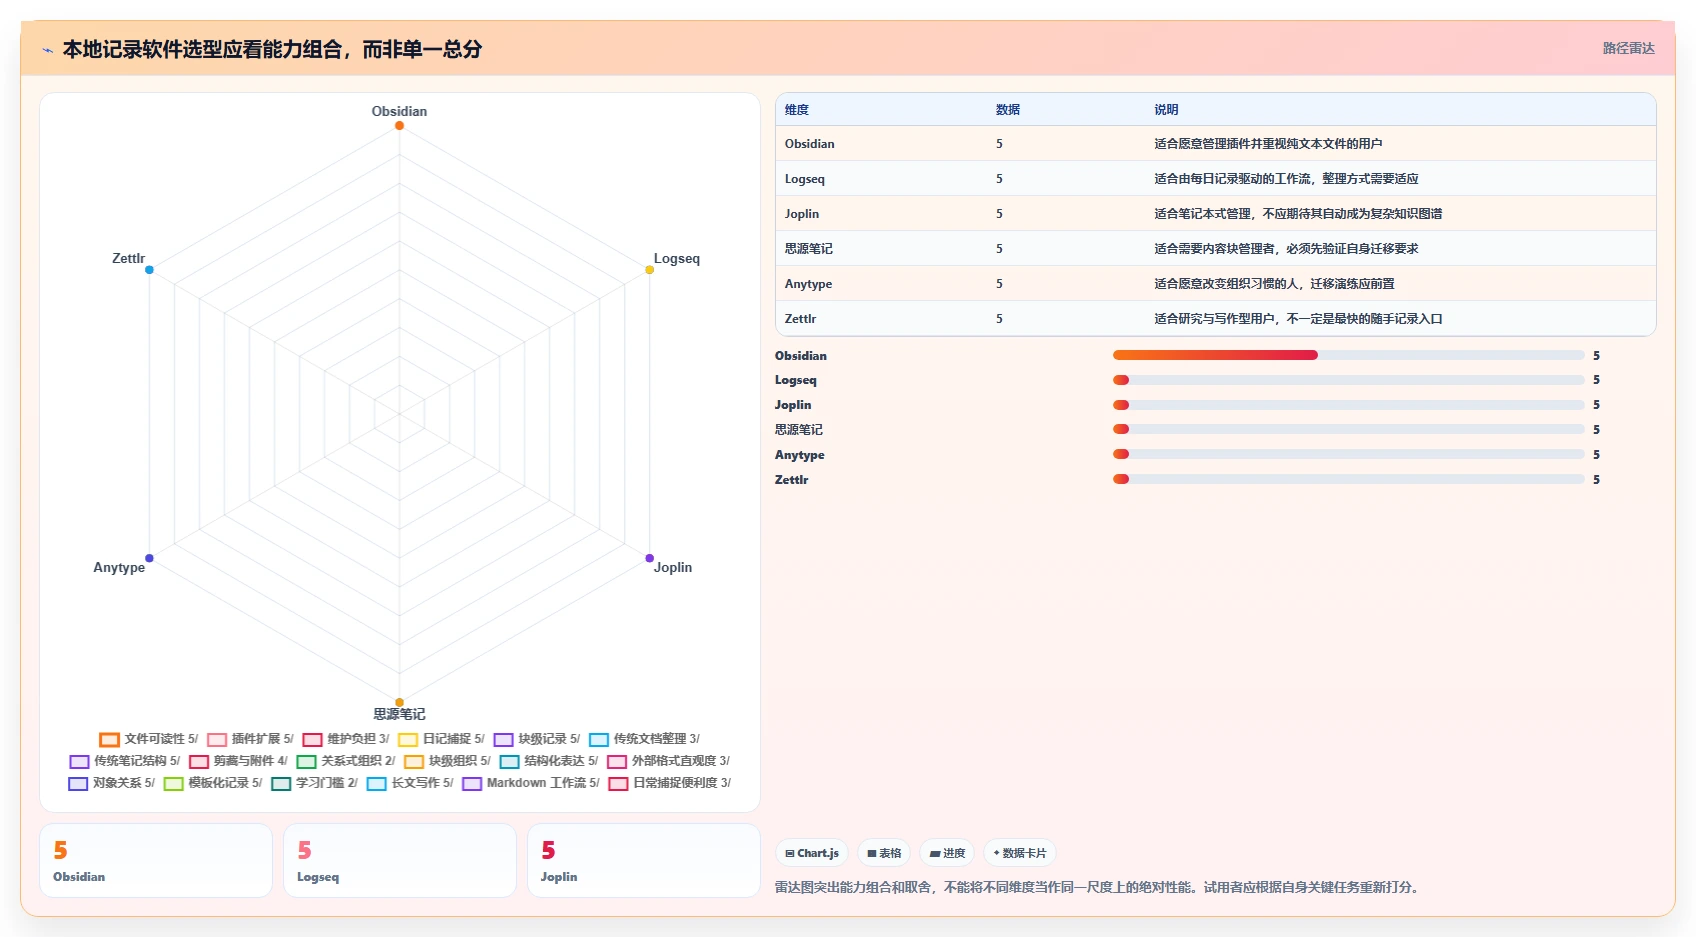
Task: Click the Logseq point on radar chart
Action: (649, 270)
